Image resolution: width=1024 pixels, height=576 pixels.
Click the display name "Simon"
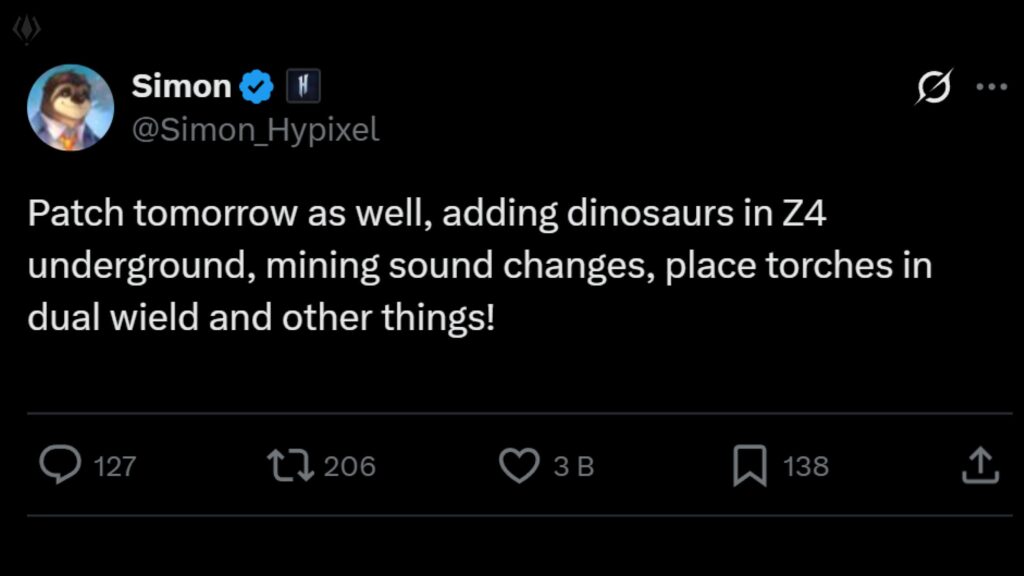(181, 87)
